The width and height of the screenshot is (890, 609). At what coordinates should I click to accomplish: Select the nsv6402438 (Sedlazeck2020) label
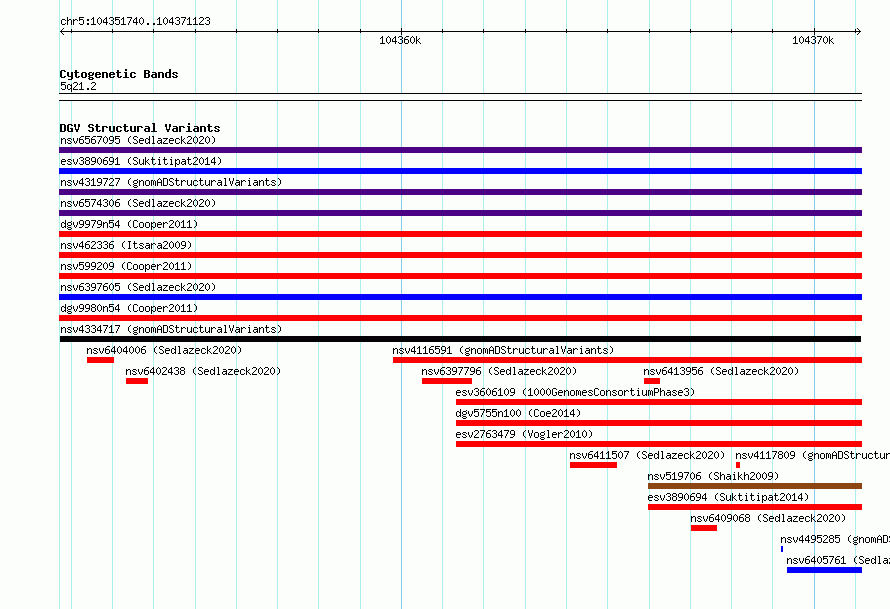203,371
